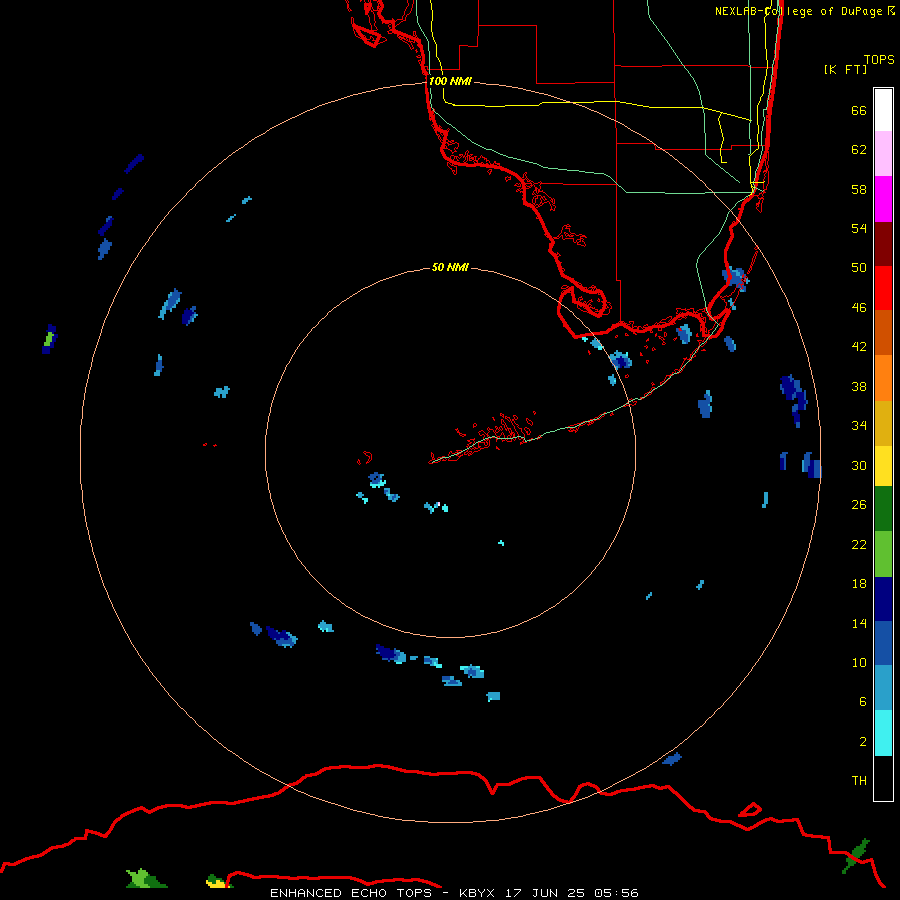Click the white swatch in the tops legend
The height and width of the screenshot is (900, 900).
coord(883,110)
